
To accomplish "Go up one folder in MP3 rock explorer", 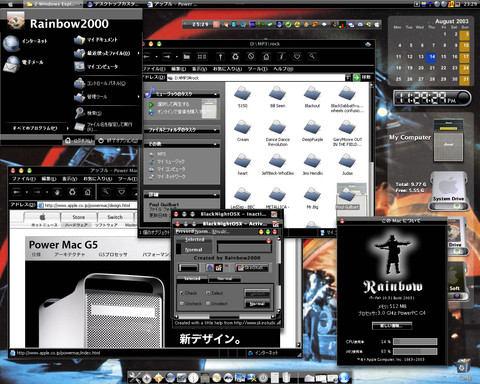I will pos(220,57).
